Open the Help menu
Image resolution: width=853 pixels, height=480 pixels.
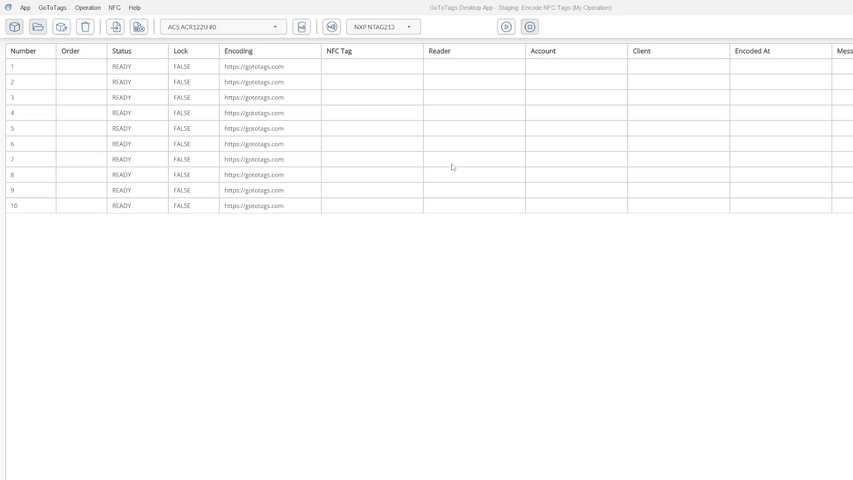pyautogui.click(x=134, y=8)
